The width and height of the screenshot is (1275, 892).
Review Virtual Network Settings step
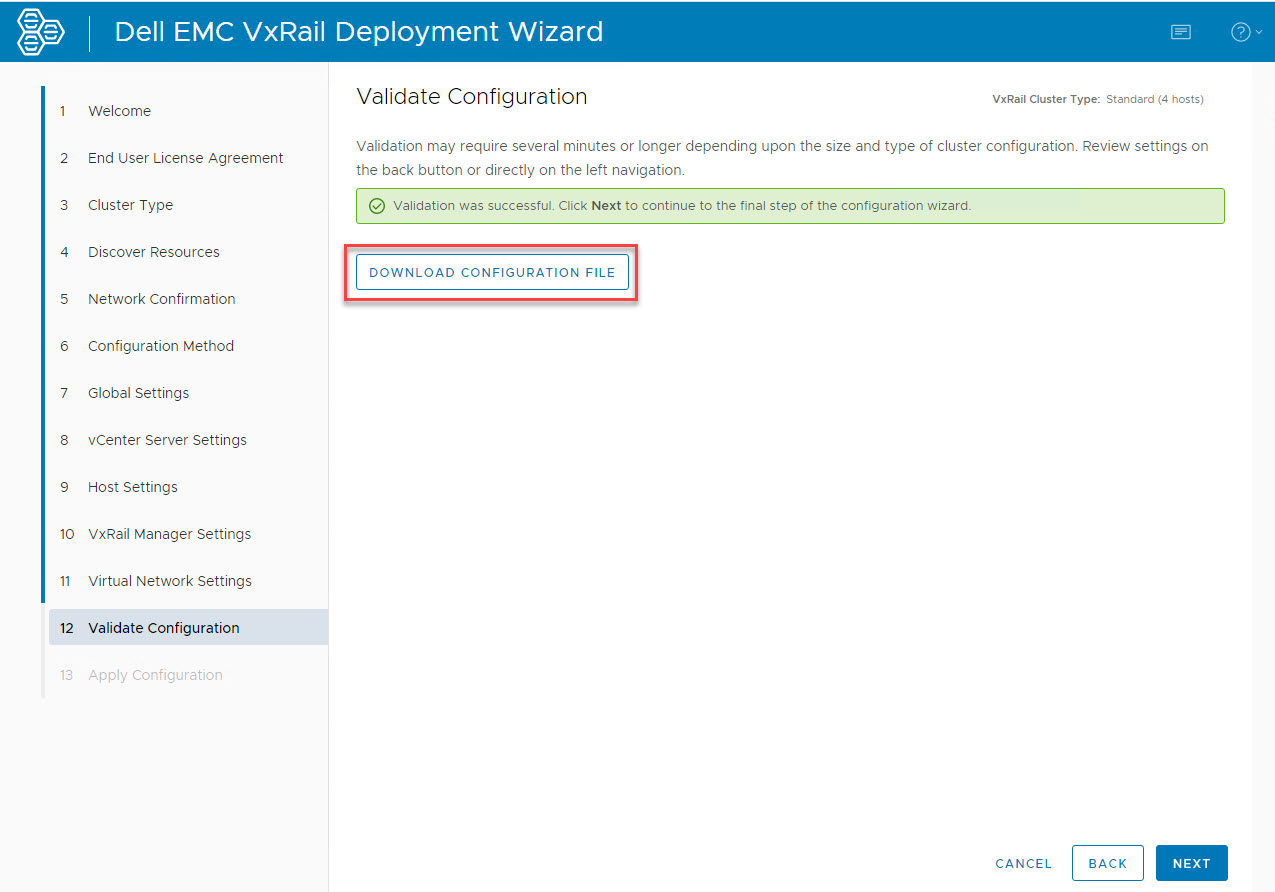169,581
